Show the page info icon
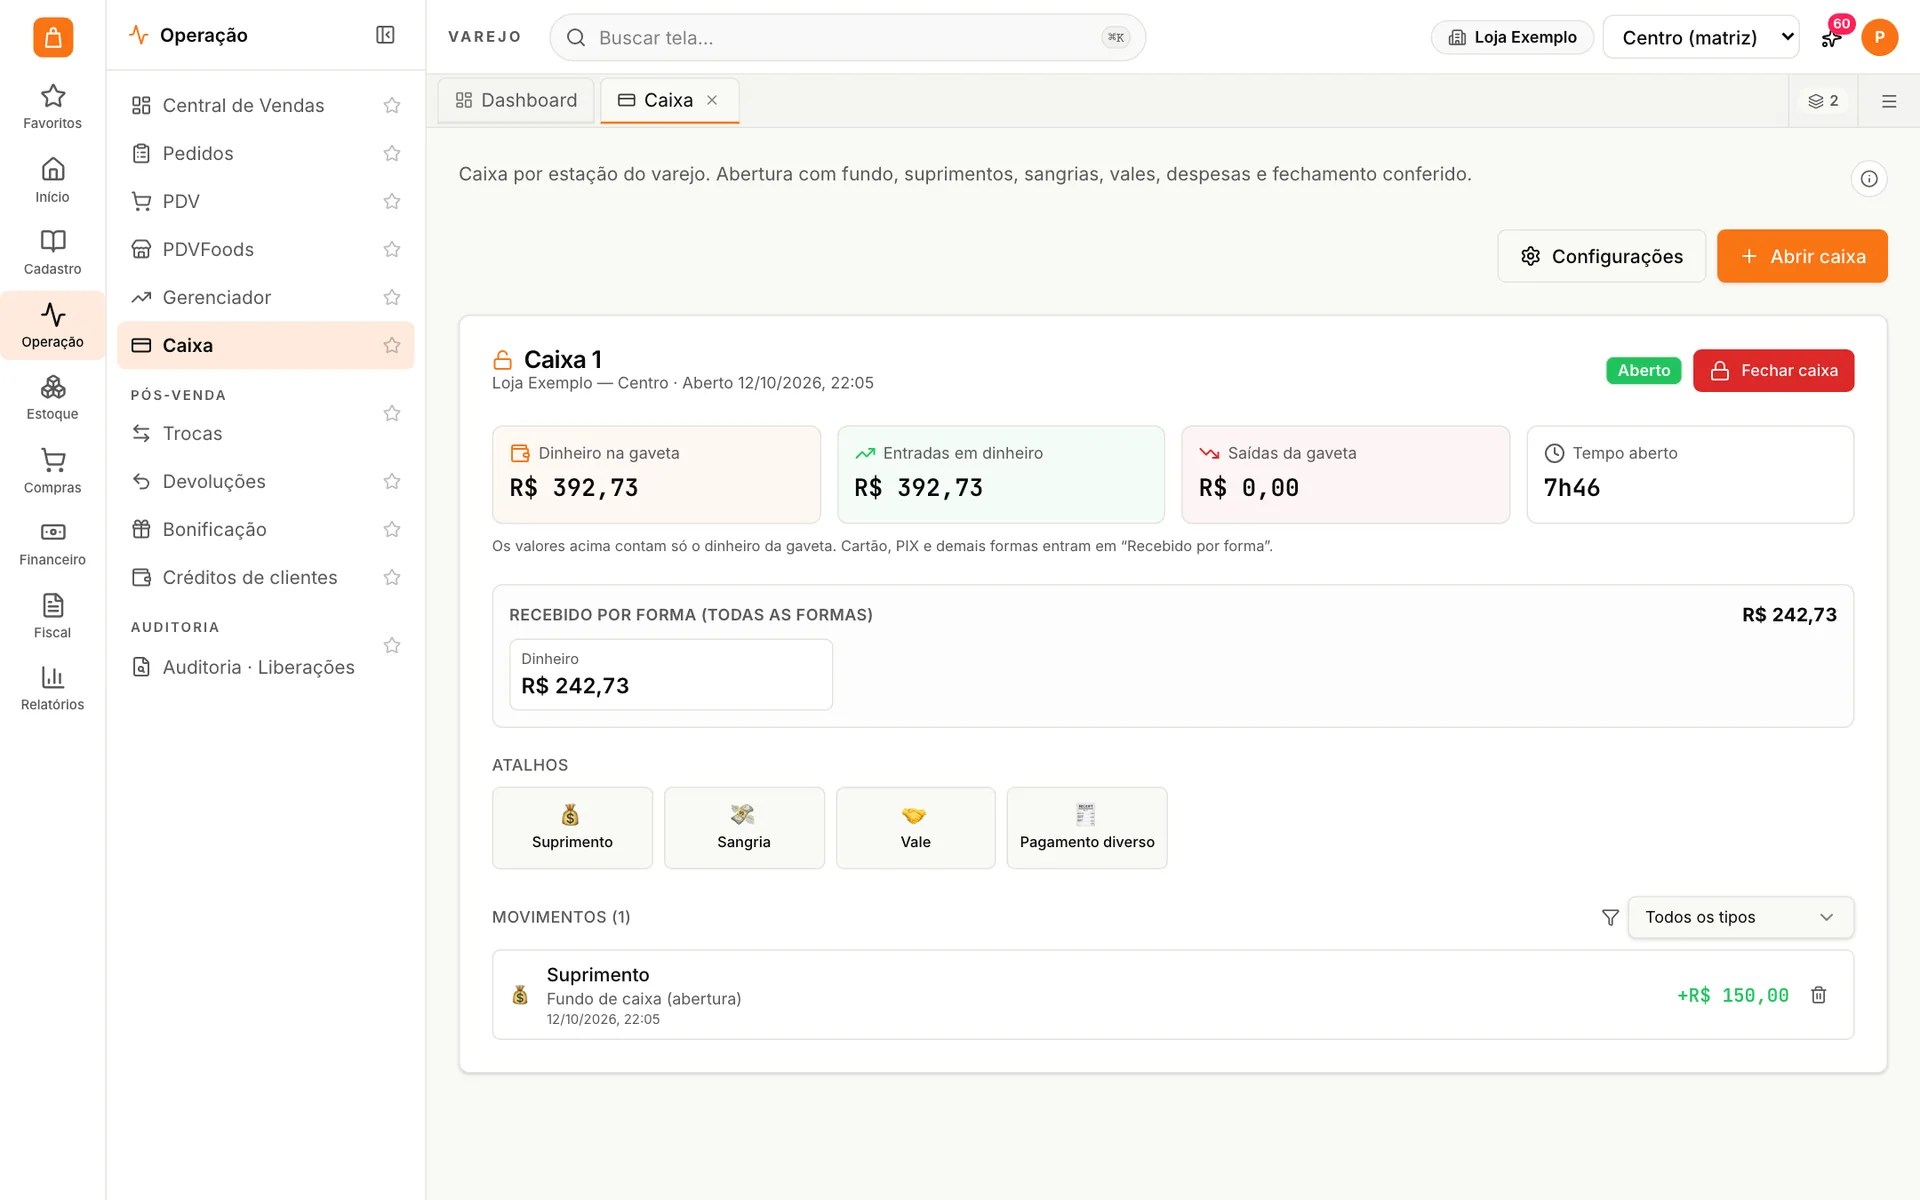The height and width of the screenshot is (1200, 1920). 1868,179
